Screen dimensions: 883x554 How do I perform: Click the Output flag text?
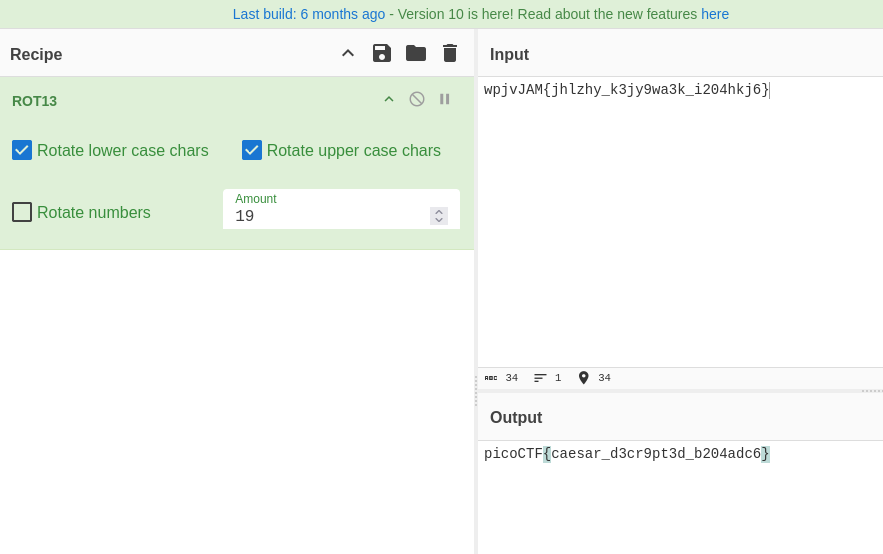tap(626, 454)
